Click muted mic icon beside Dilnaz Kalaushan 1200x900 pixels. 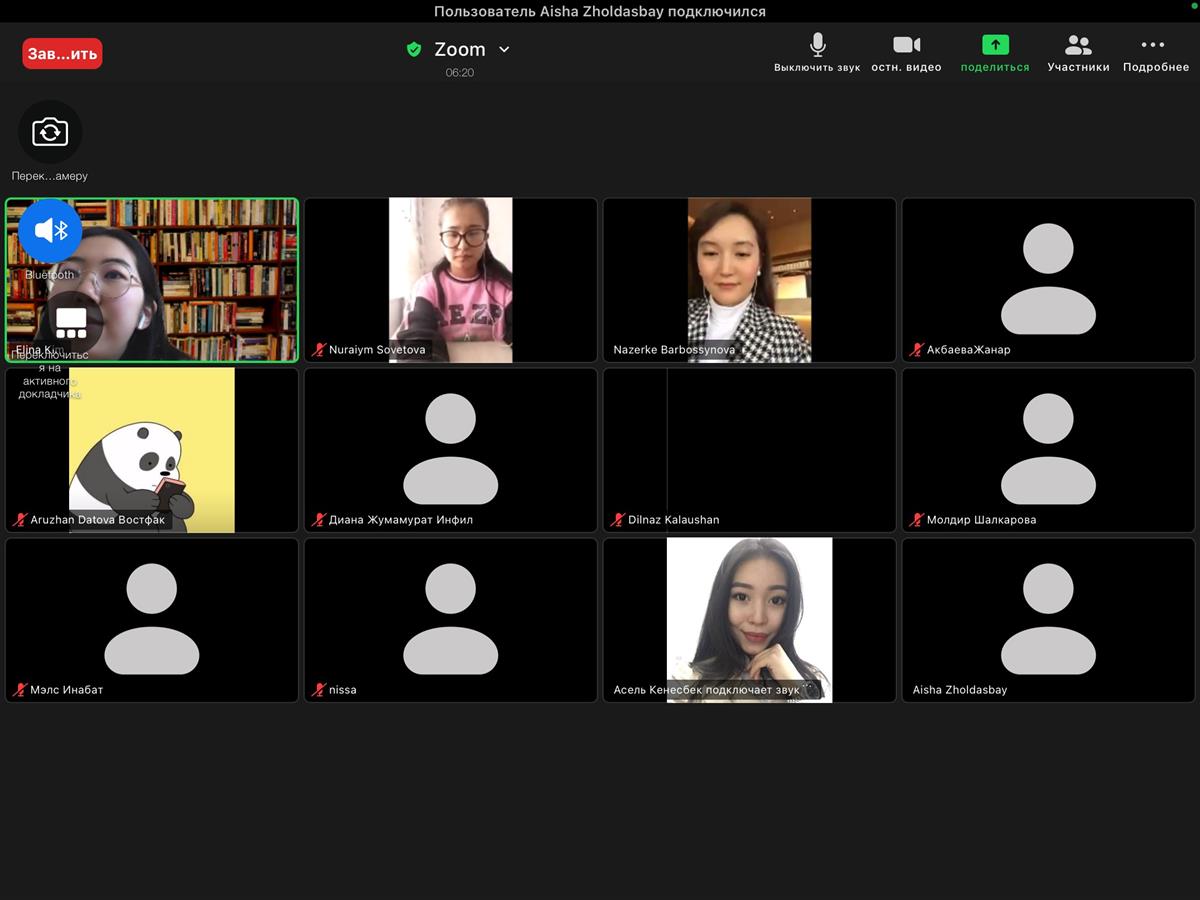(x=618, y=520)
